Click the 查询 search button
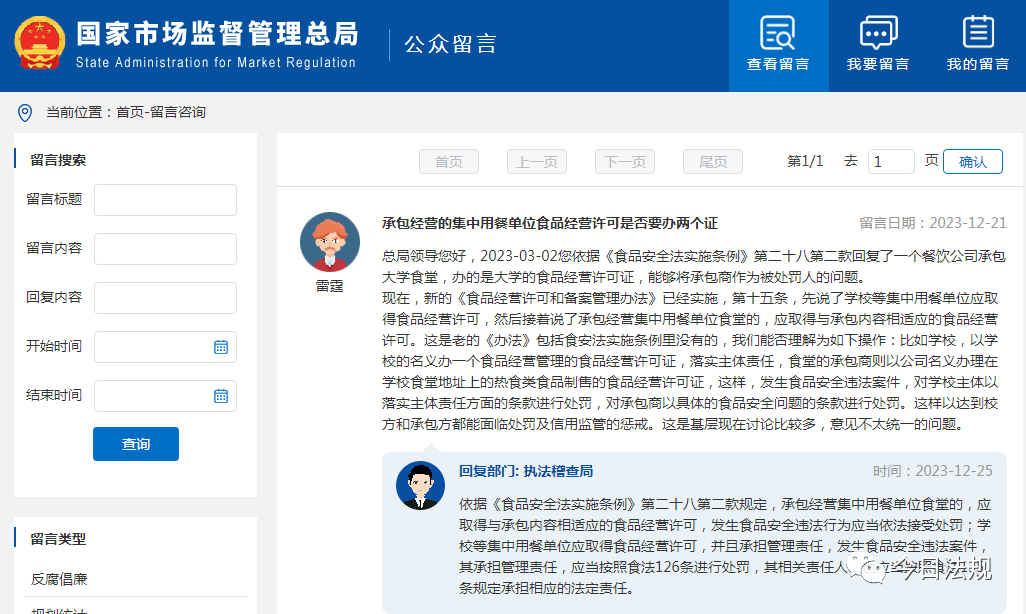 click(x=136, y=444)
